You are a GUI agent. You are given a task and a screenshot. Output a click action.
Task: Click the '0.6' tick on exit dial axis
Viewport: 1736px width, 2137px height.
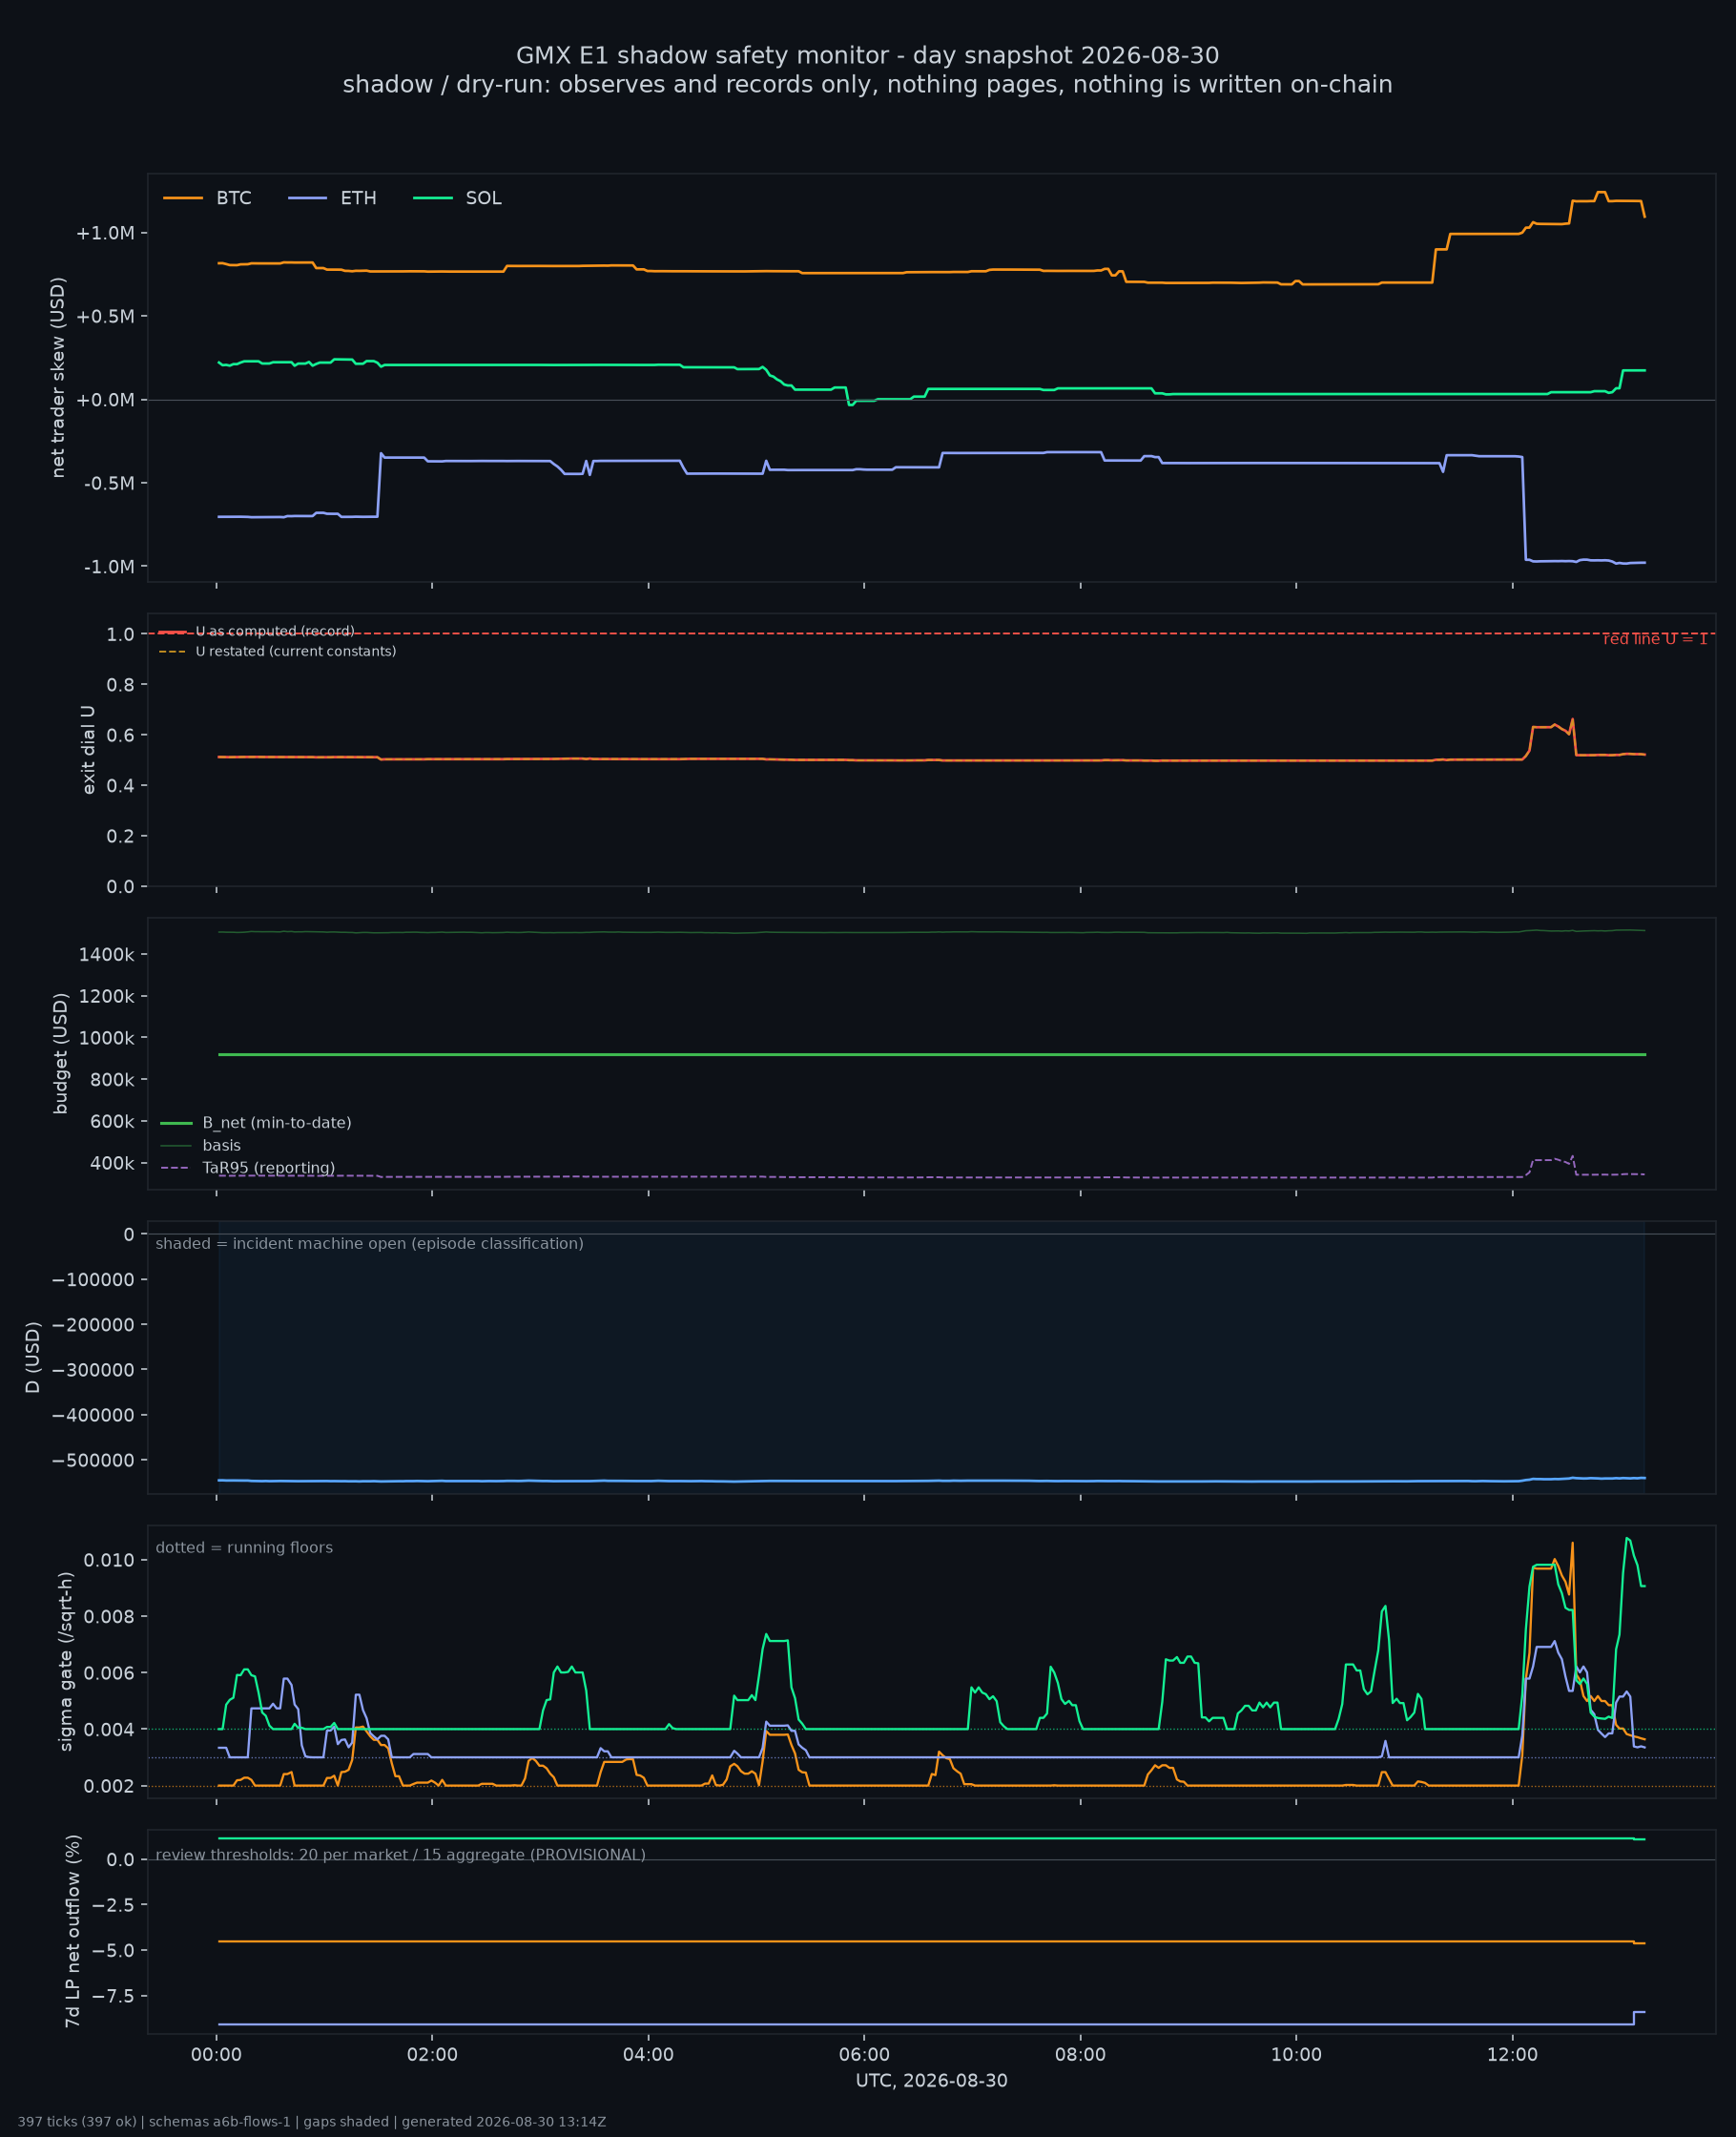pyautogui.click(x=120, y=735)
